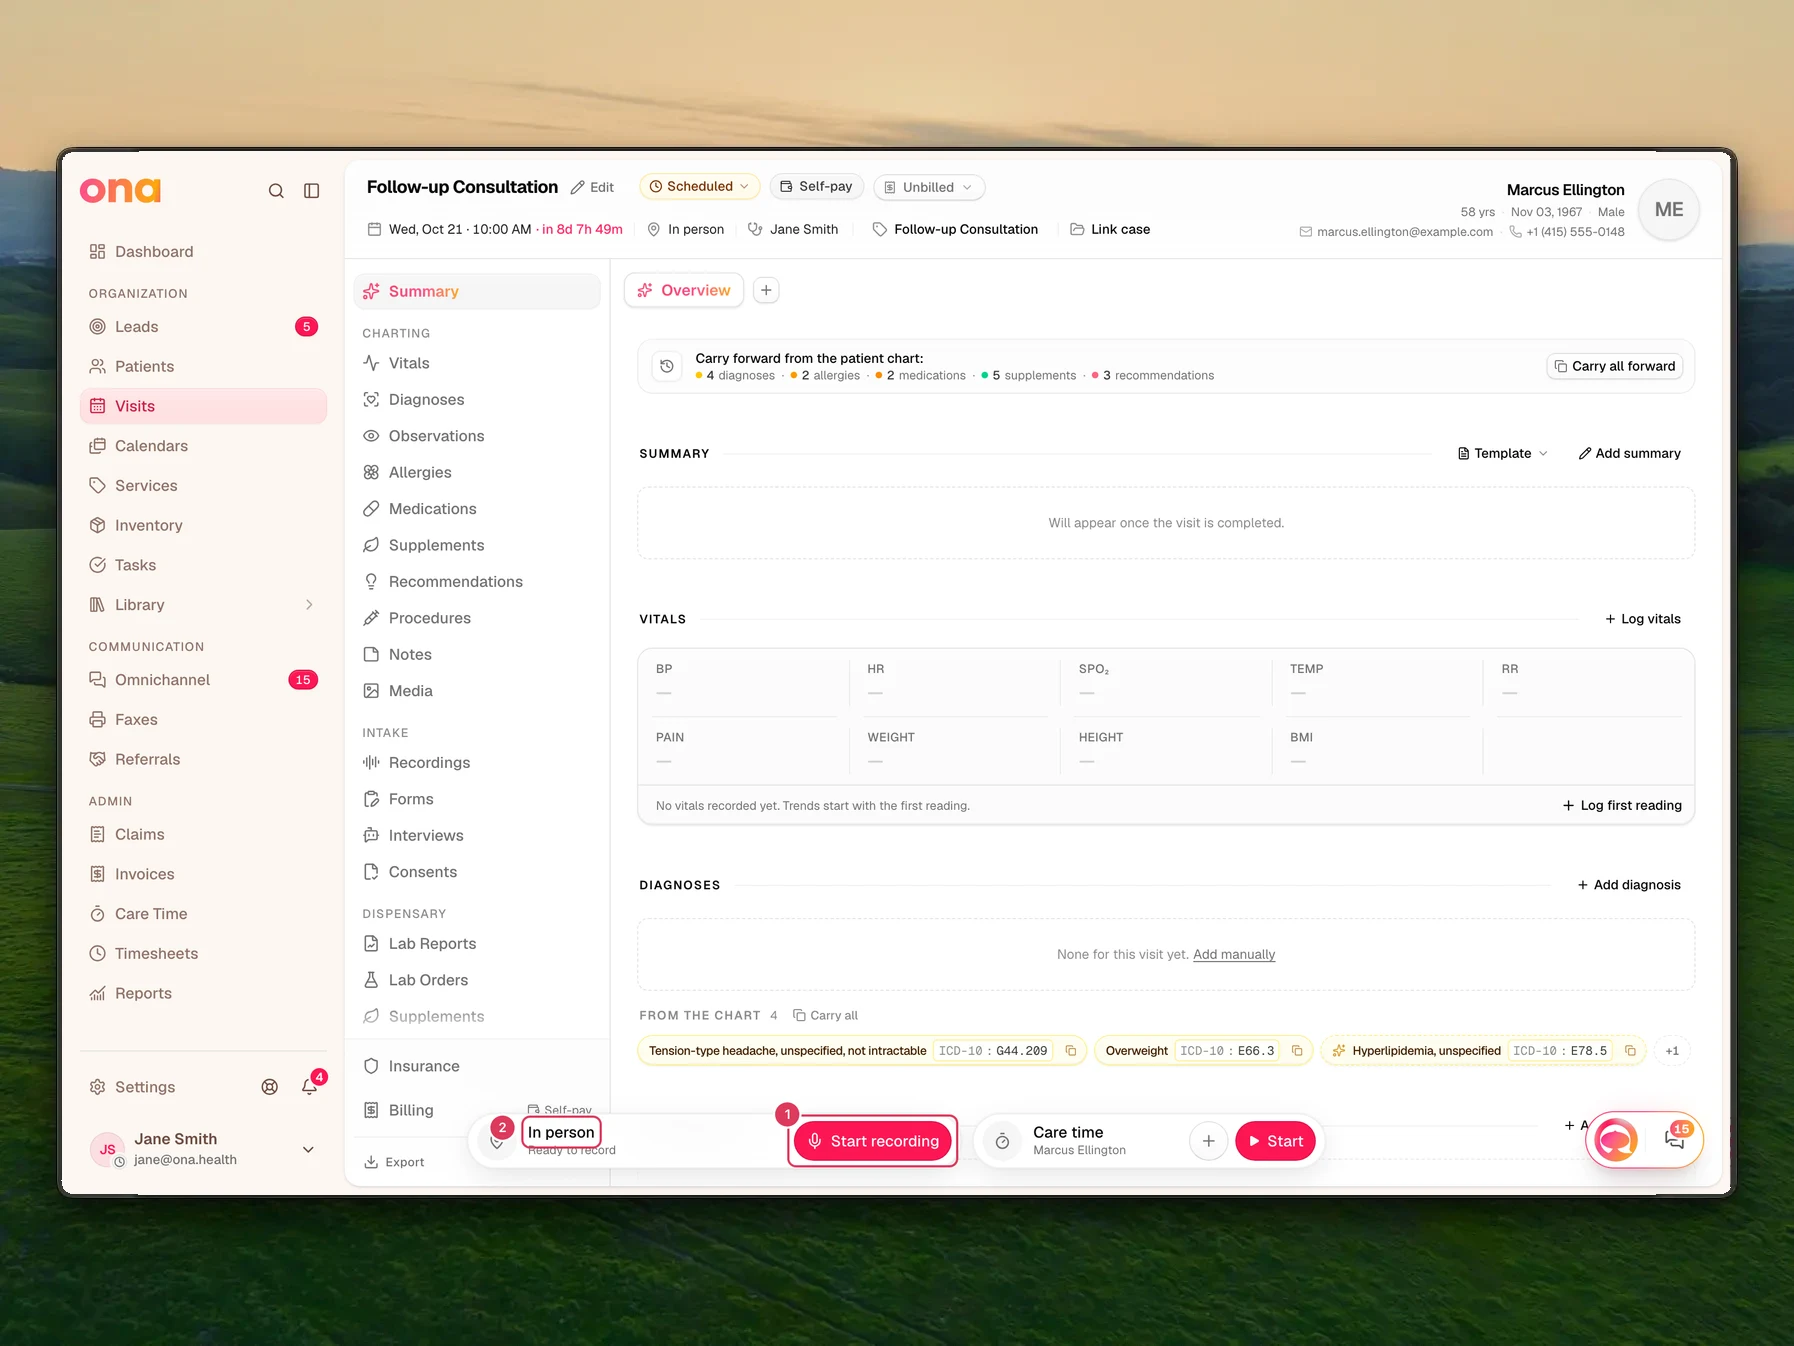Select Vitals in the Charting menu
Image resolution: width=1794 pixels, height=1346 pixels.
[x=477, y=363]
